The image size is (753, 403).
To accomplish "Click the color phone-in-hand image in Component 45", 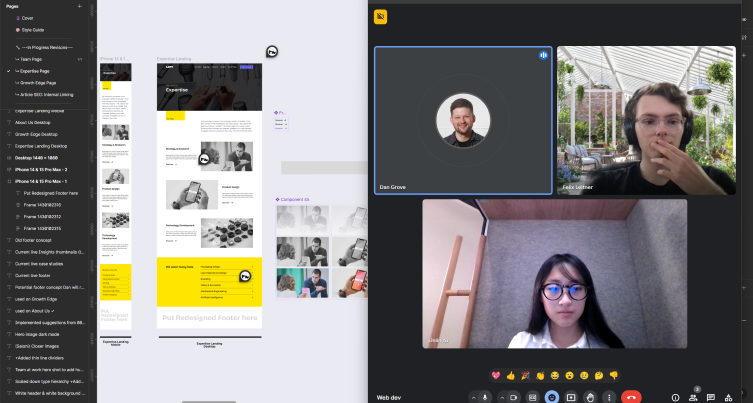I will tap(351, 282).
